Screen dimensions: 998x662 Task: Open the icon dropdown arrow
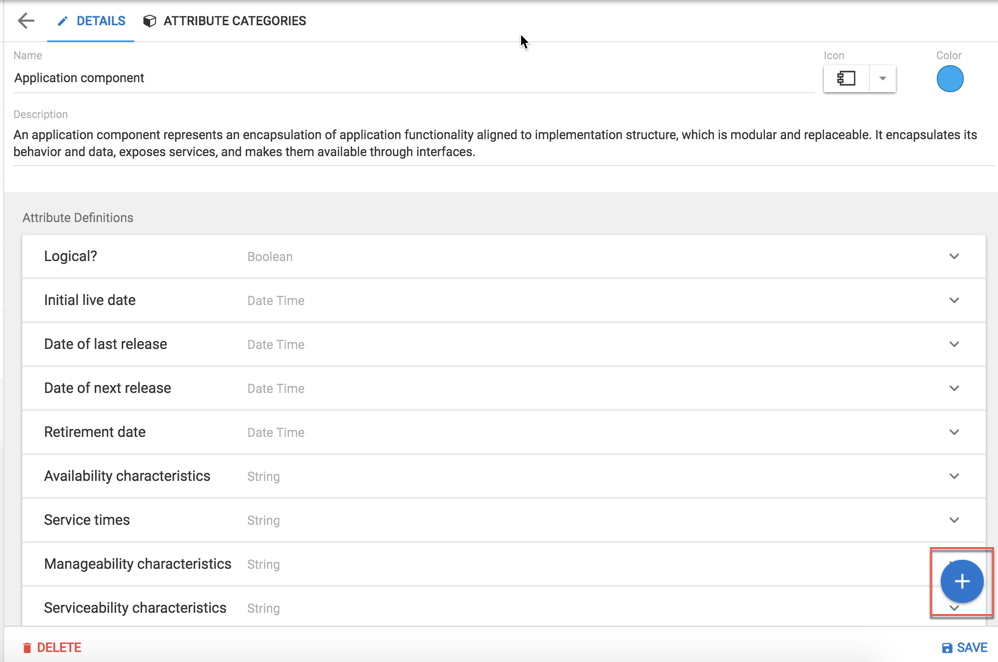[x=882, y=78]
